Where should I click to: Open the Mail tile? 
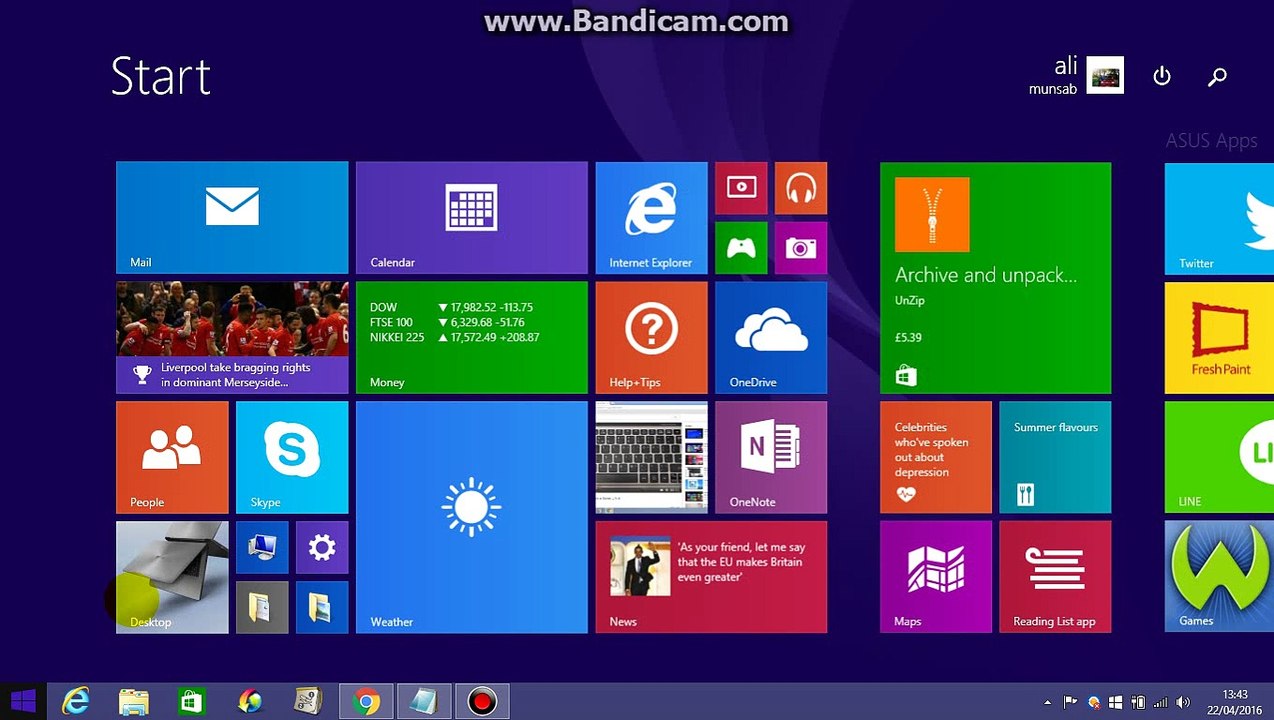[x=232, y=218]
